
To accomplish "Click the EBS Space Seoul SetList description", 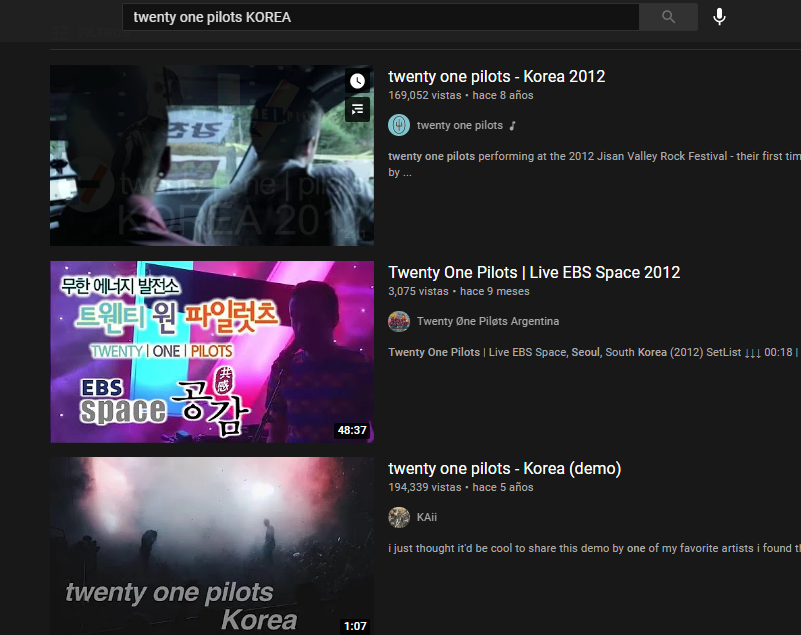I will pos(595,352).
